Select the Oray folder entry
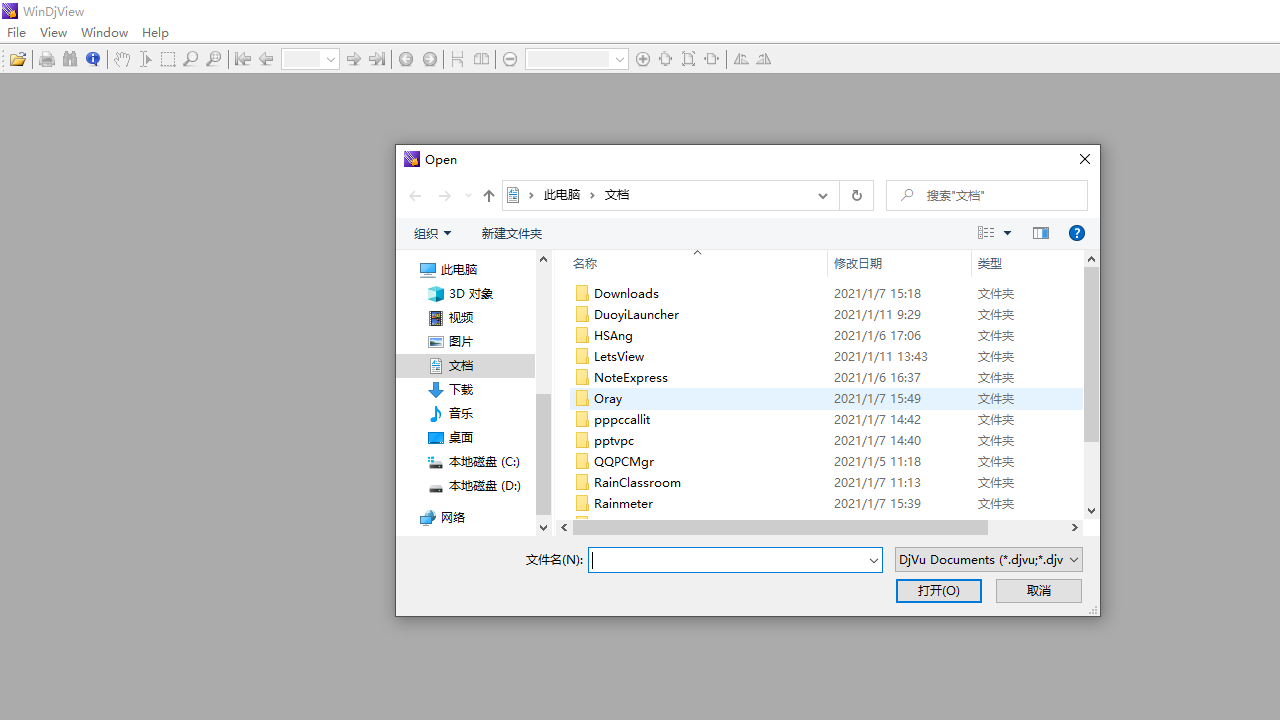Screen dimensions: 1280x720 tap(608, 398)
